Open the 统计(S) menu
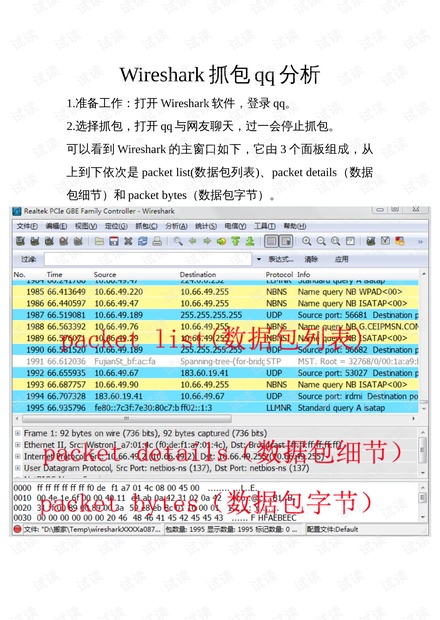The height and width of the screenshot is (620, 440). 206,226
